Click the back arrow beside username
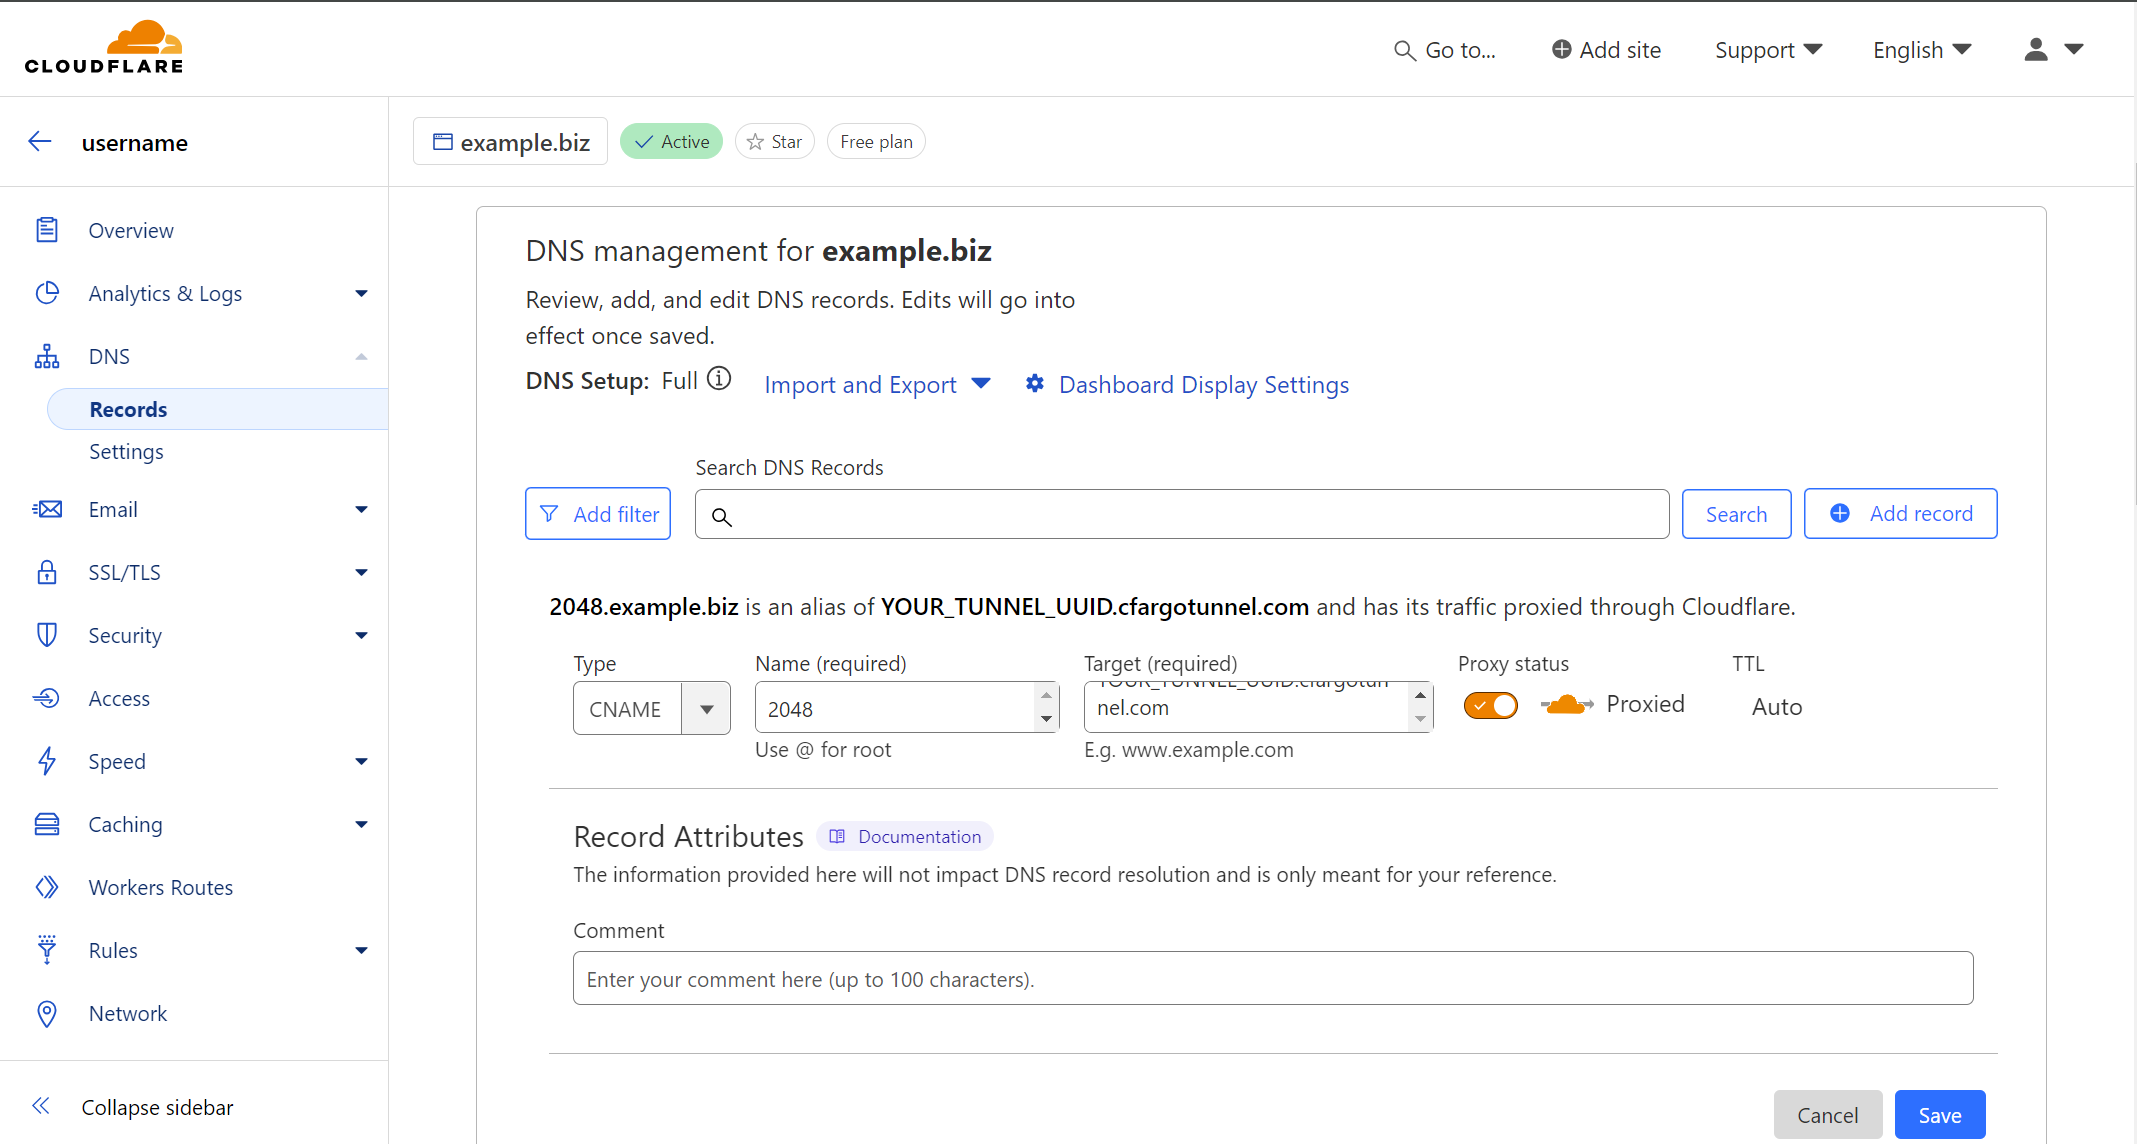This screenshot has height=1144, width=2137. point(40,141)
